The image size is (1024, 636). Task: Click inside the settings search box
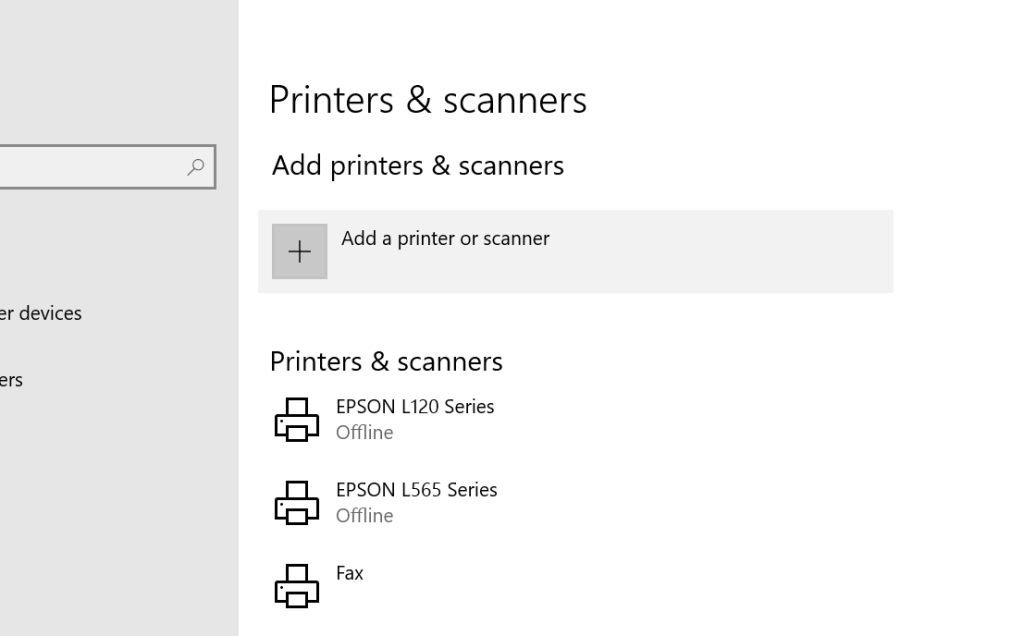click(x=90, y=167)
